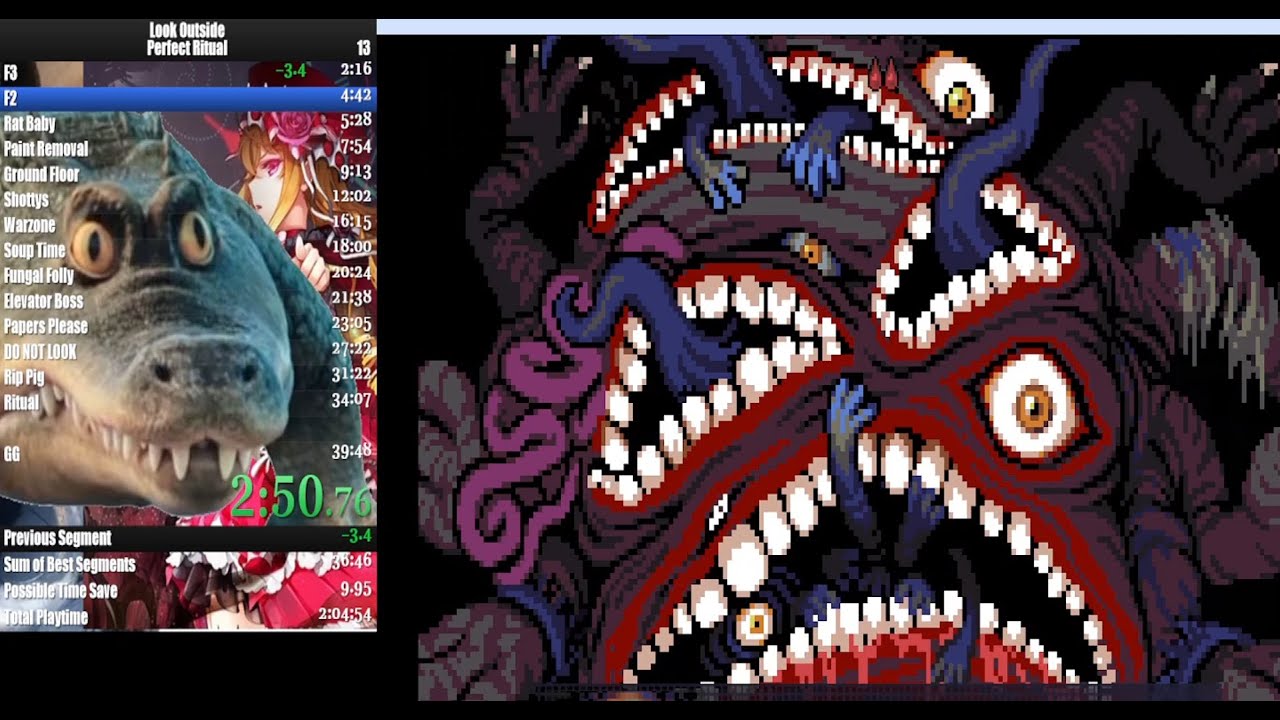The width and height of the screenshot is (1280, 720).
Task: Click the GG final split
Action: 188,453
